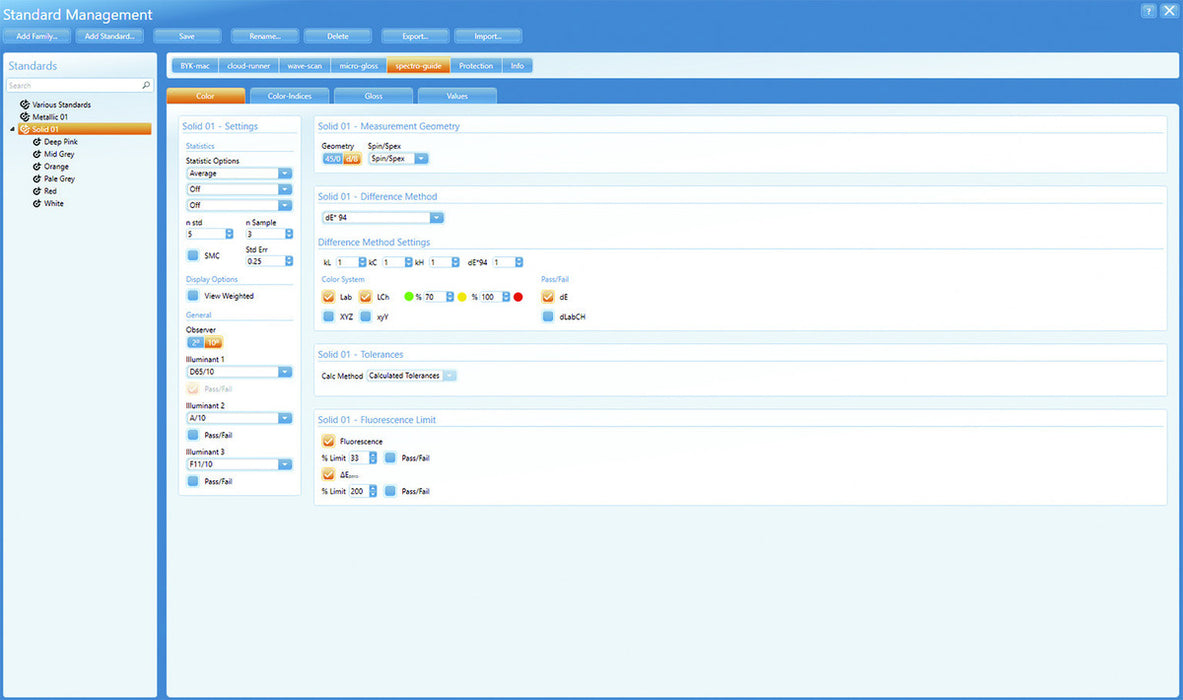Enable the SMC checkbox
Image resolution: width=1183 pixels, height=700 pixels.
[x=193, y=255]
